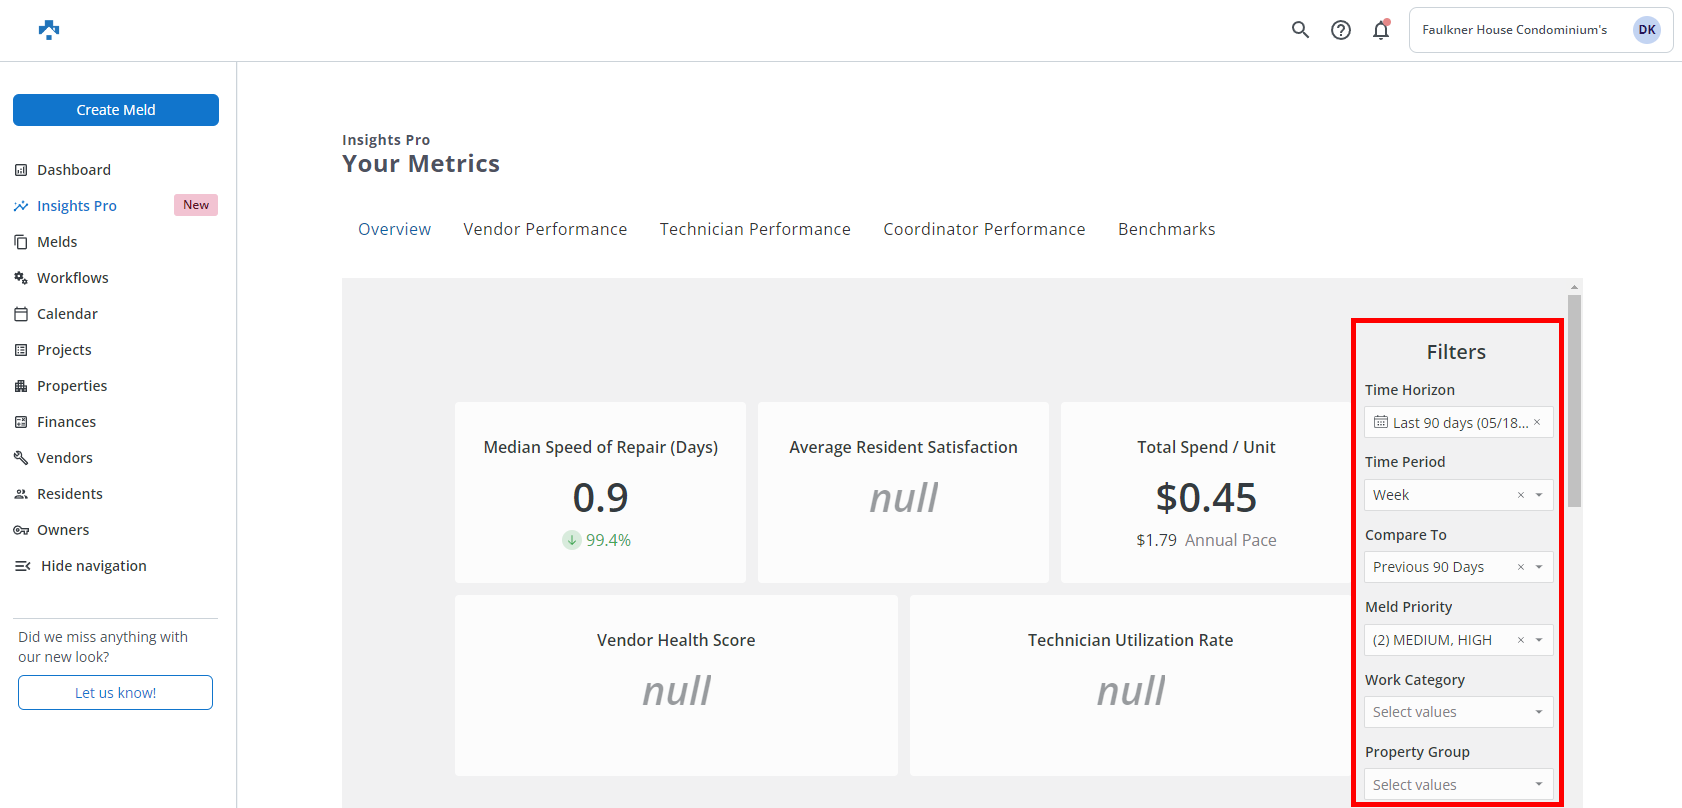The image size is (1682, 808).
Task: Open Calendar from the sidebar
Action: click(67, 314)
